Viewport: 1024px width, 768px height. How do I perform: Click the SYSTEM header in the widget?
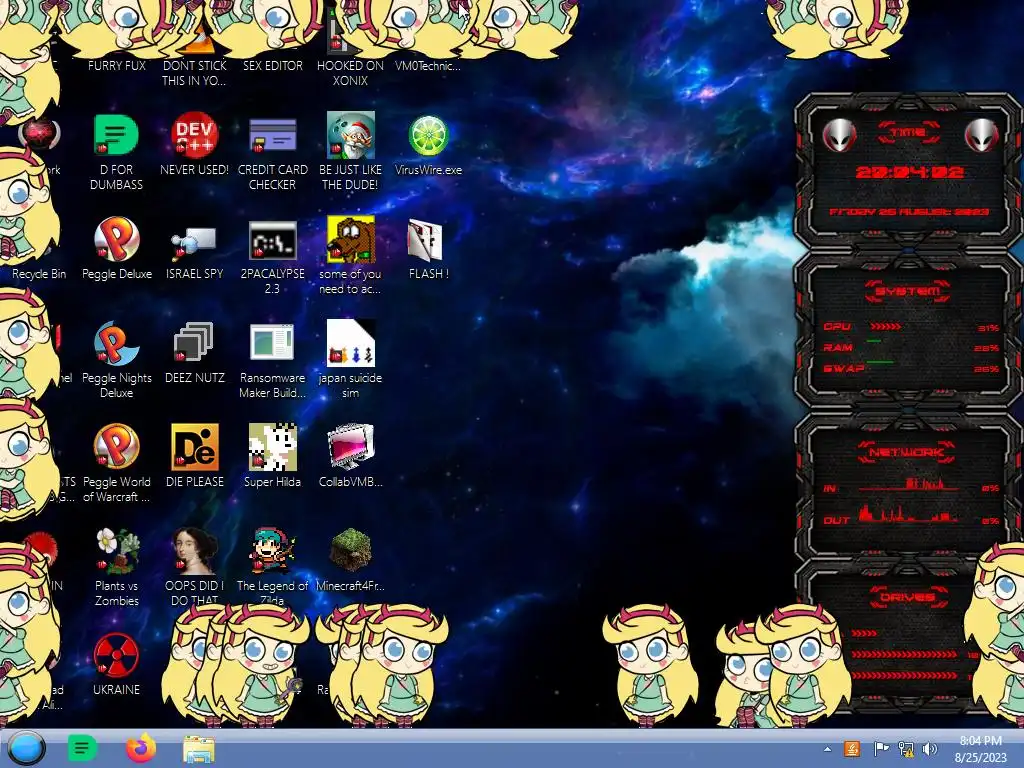pyautogui.click(x=908, y=291)
